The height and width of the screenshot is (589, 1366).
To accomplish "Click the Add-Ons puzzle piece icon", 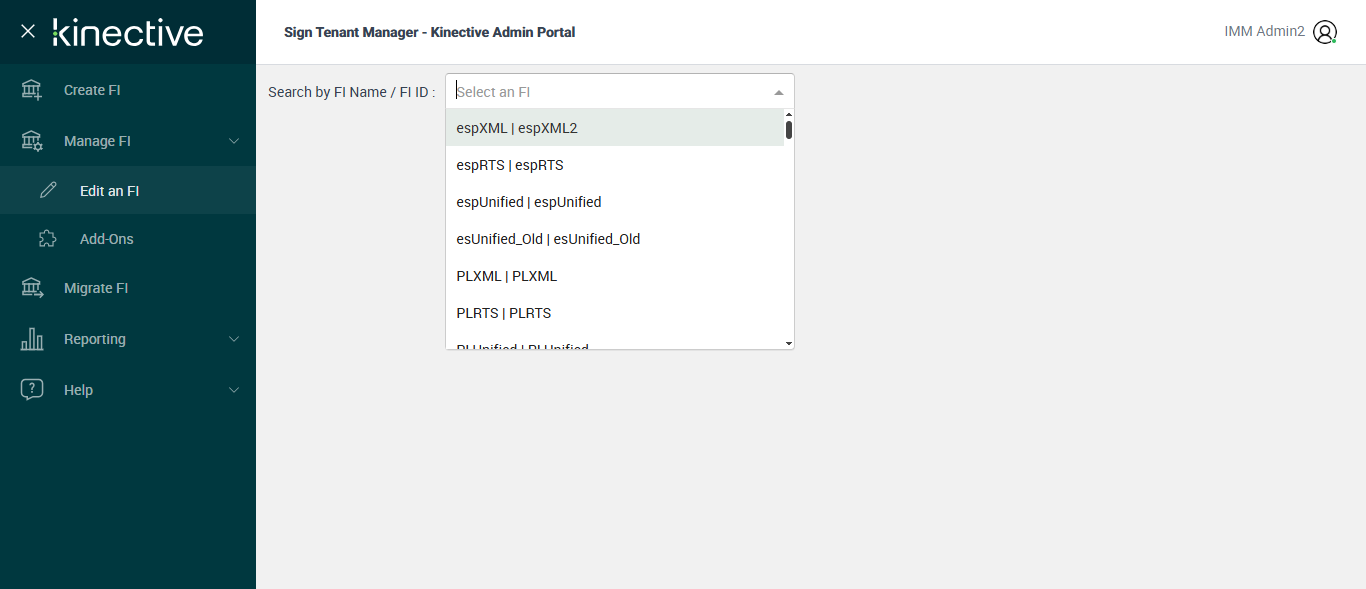I will point(48,239).
